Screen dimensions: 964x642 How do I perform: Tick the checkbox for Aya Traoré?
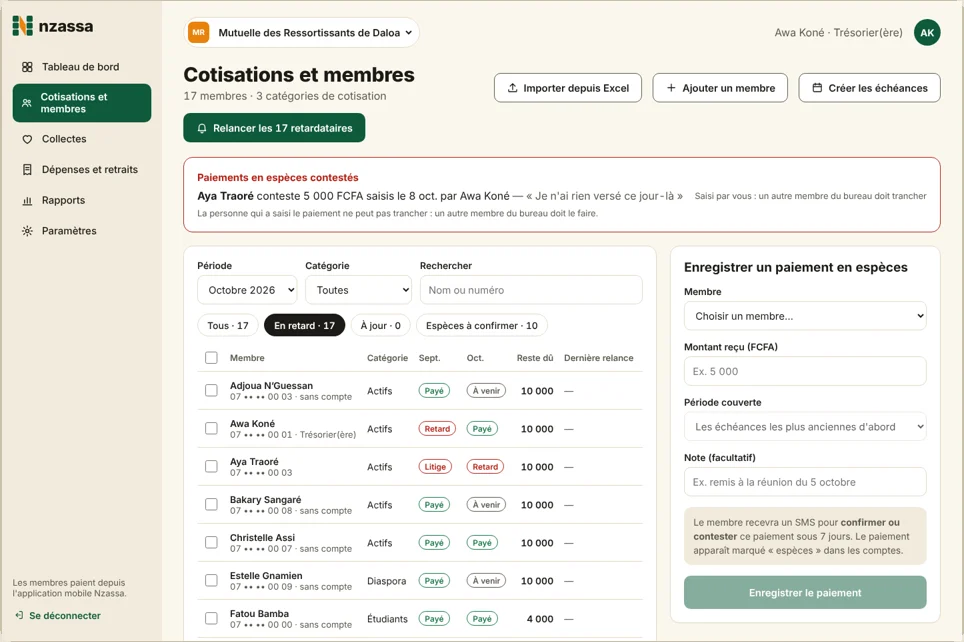coord(211,467)
